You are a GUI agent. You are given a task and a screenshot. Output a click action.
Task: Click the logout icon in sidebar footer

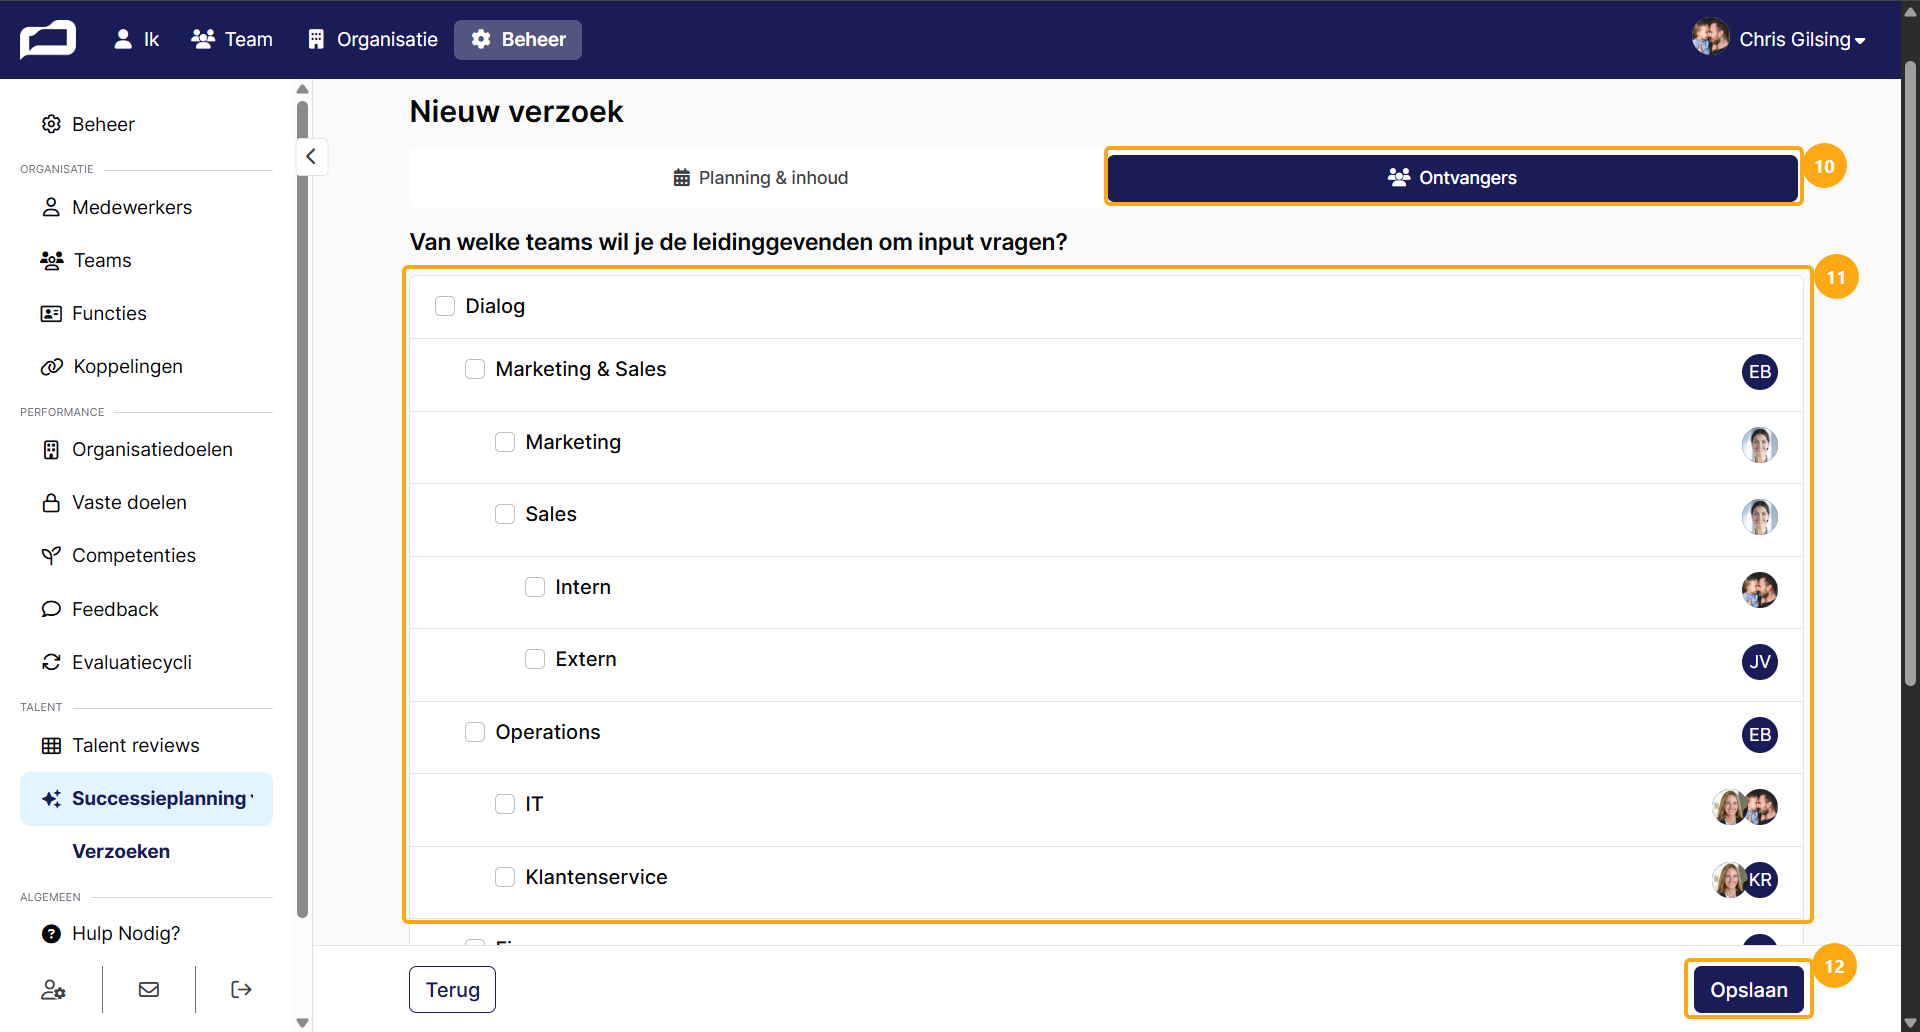(241, 989)
